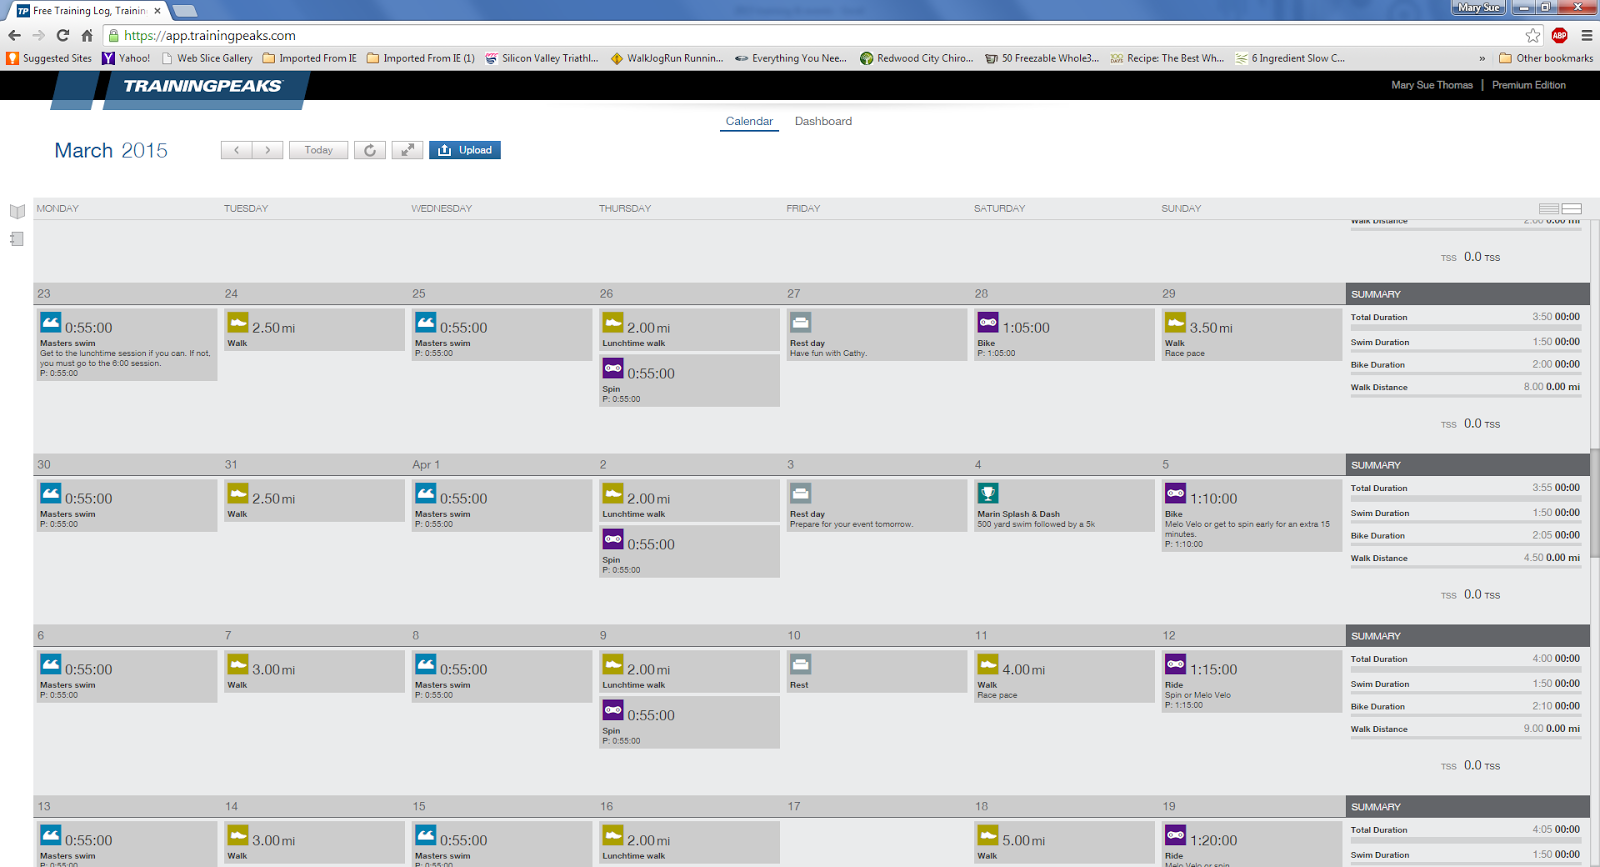
Task: Click the TrainingPeaks logo
Action: pos(202,86)
